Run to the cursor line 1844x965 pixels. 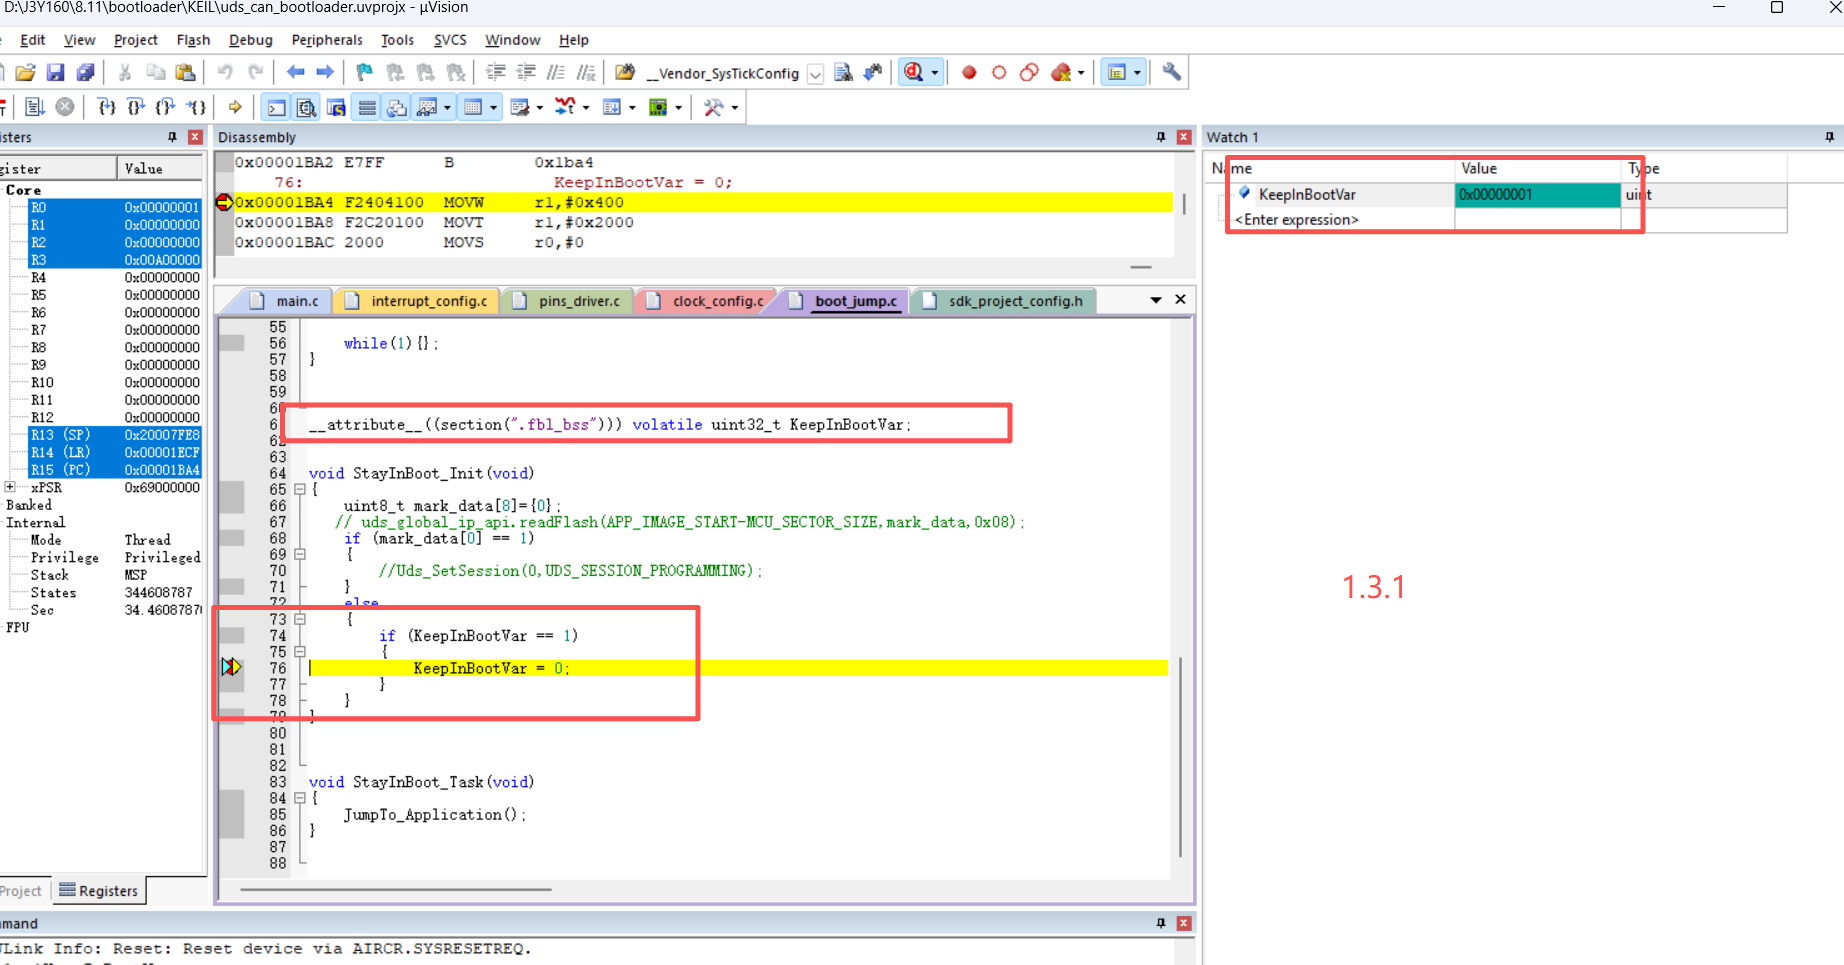197,107
